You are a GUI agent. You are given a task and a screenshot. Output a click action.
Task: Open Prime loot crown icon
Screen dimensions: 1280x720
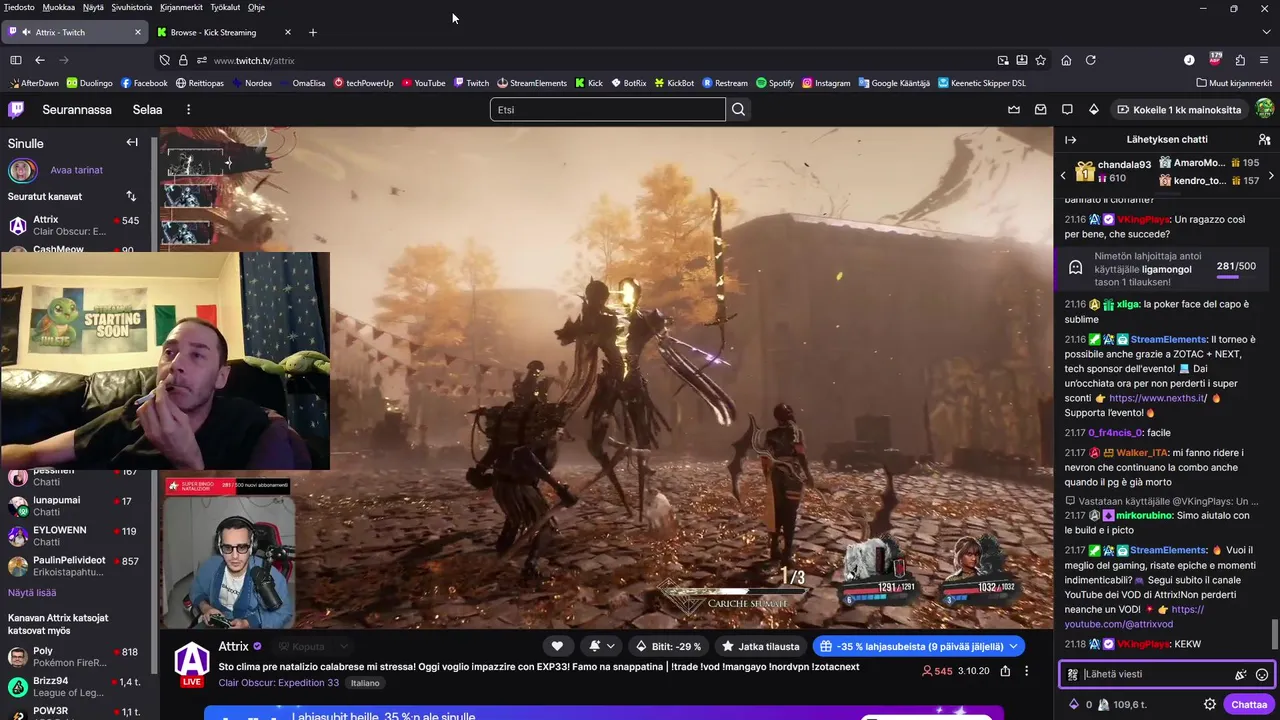[1014, 110]
